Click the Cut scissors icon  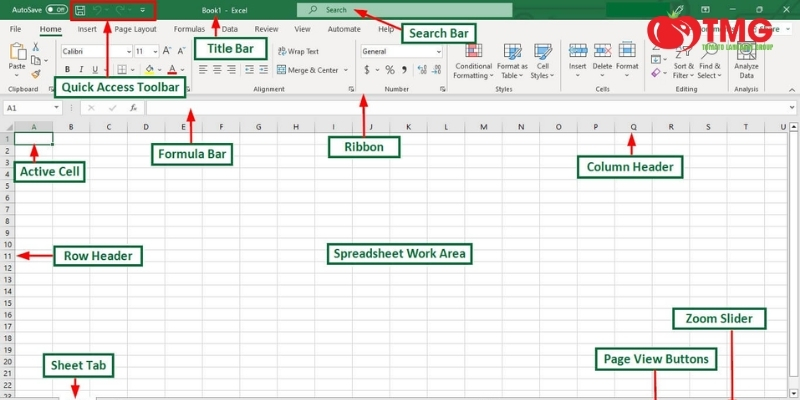tap(36, 47)
